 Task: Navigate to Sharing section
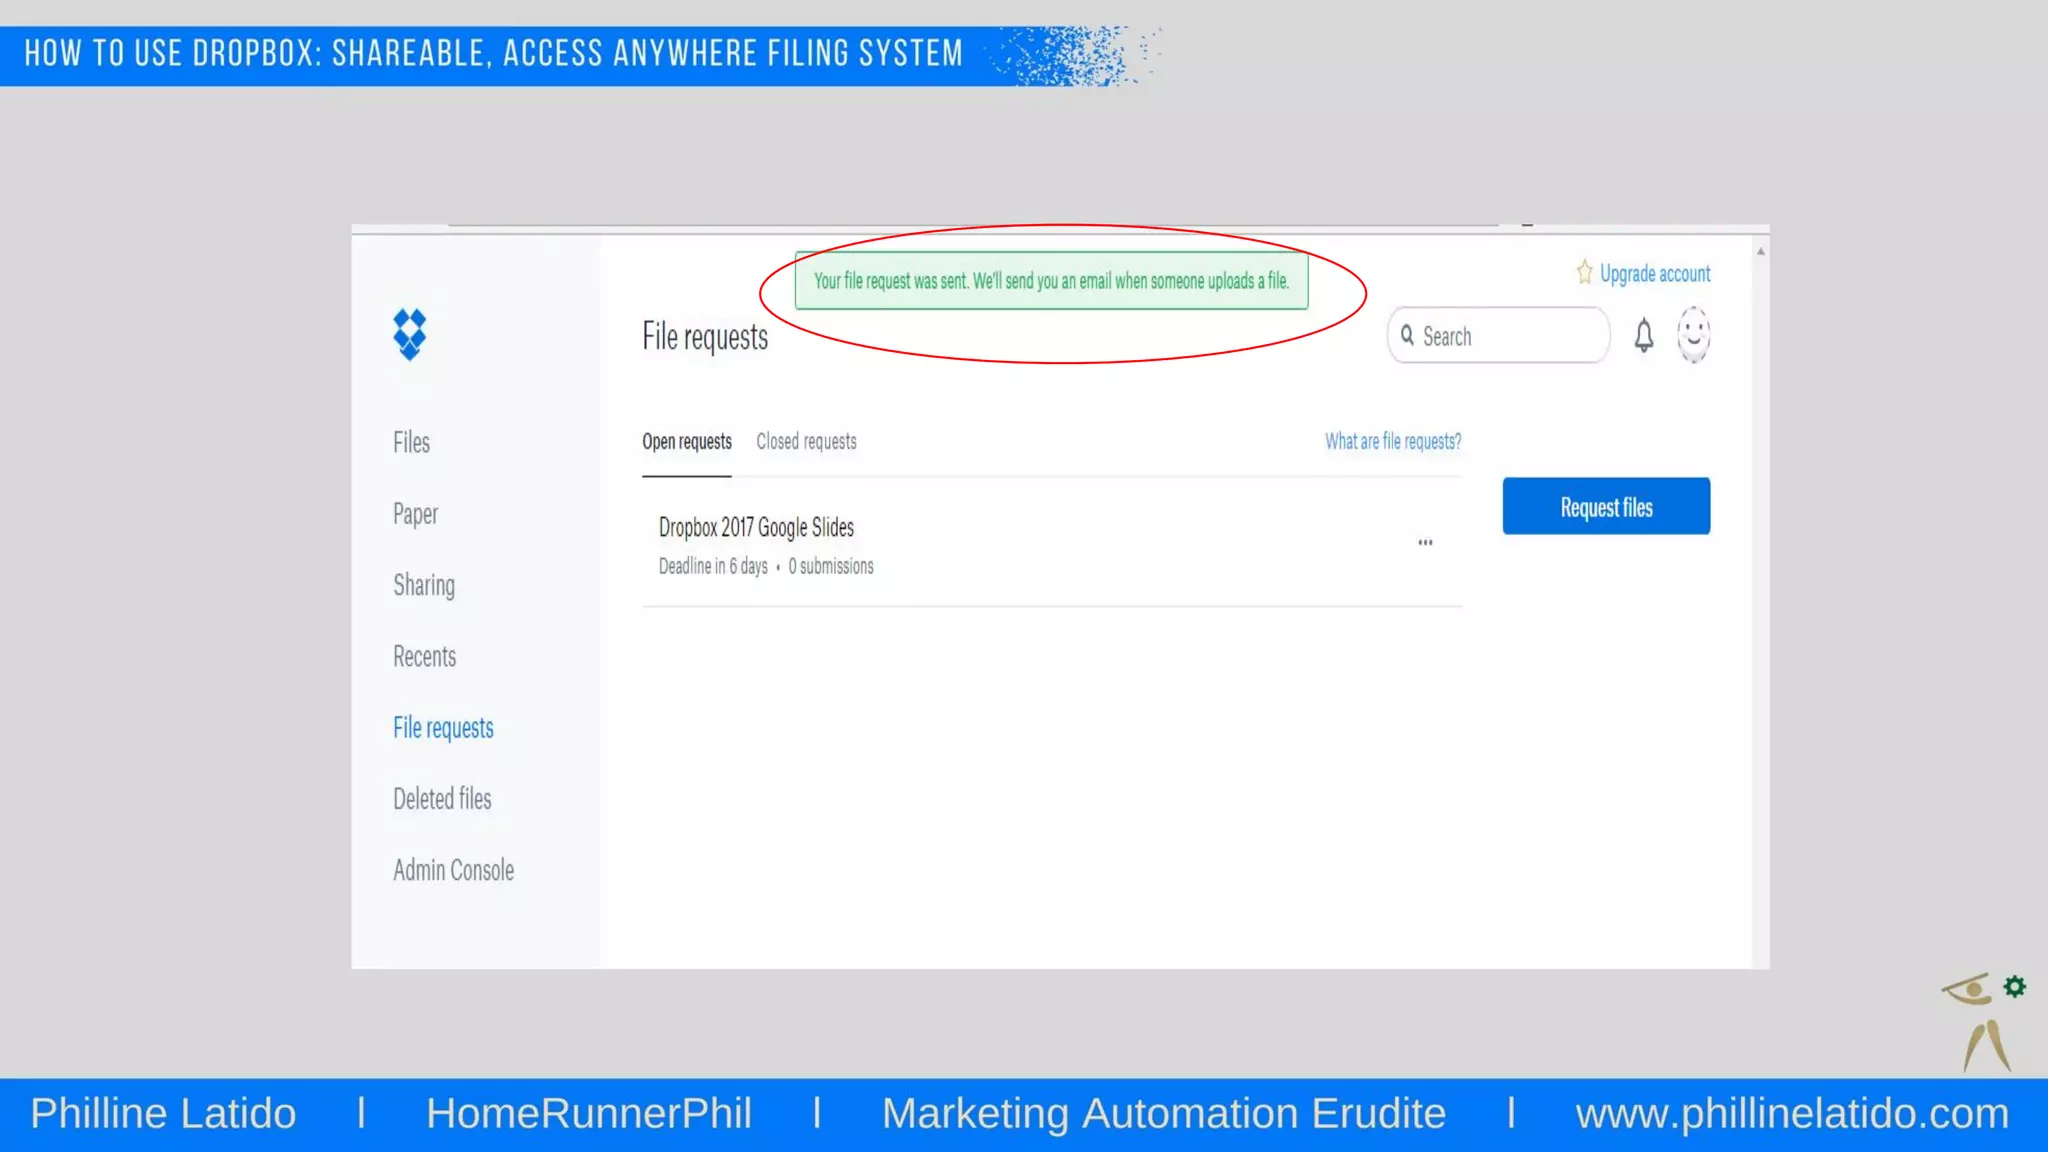click(x=423, y=585)
